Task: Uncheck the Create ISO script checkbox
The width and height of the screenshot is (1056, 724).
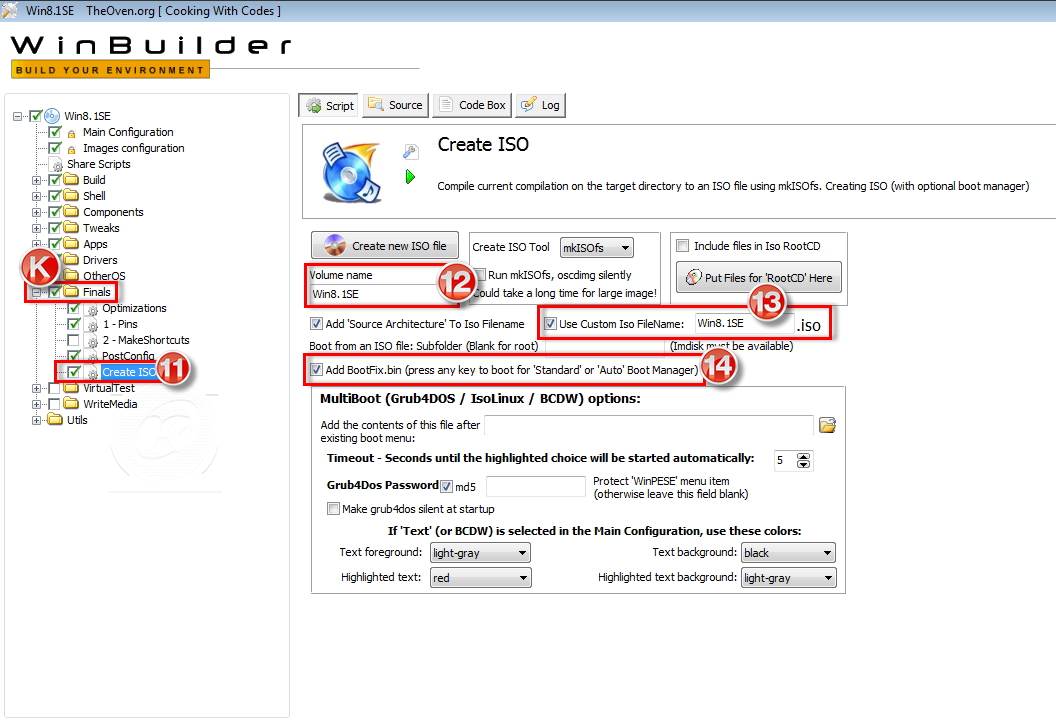Action: (x=73, y=372)
